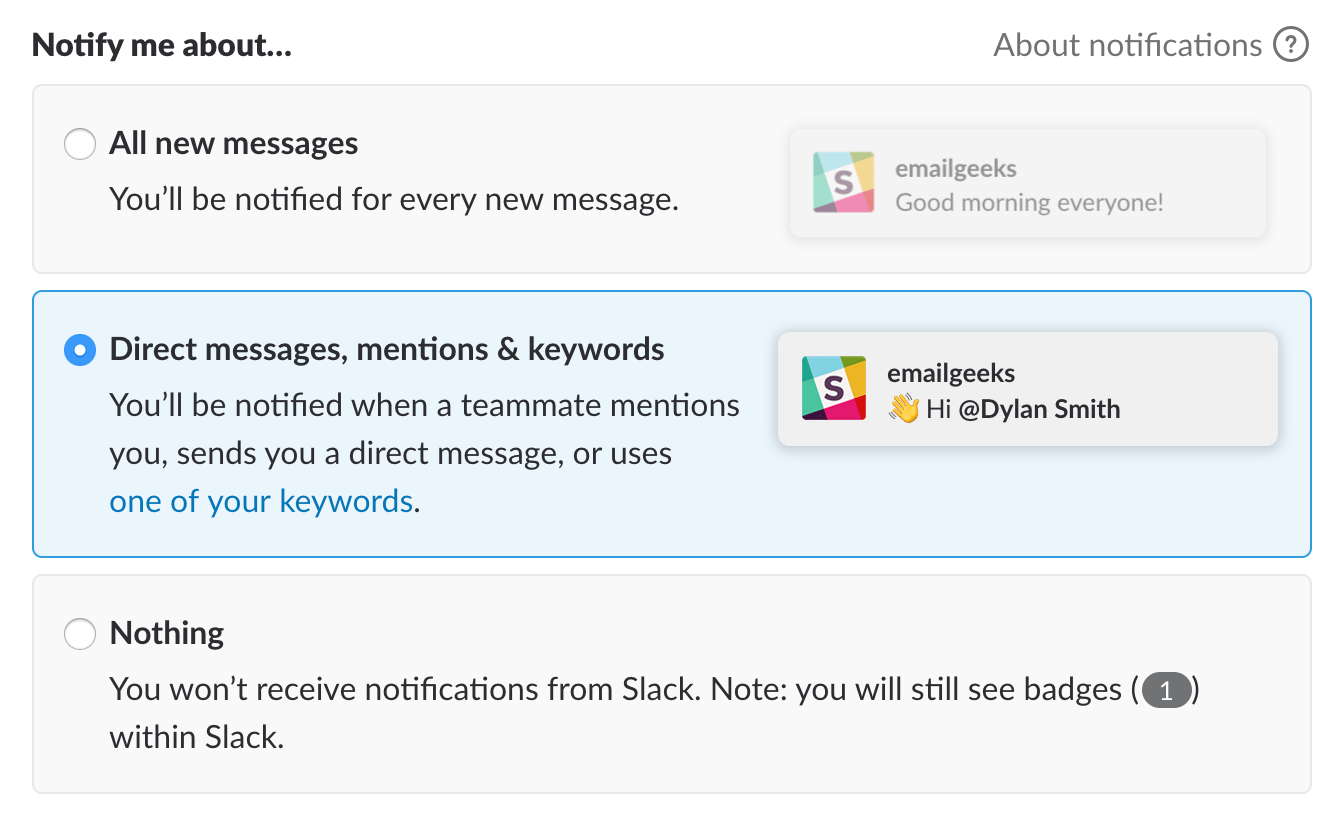Enable the "Nothing" radio button
The image size is (1344, 826).
pyautogui.click(x=80, y=634)
